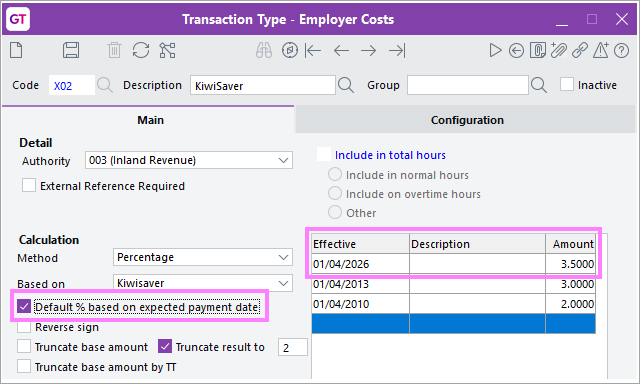
Task: Select Include on overtime hours radio
Action: (x=335, y=193)
